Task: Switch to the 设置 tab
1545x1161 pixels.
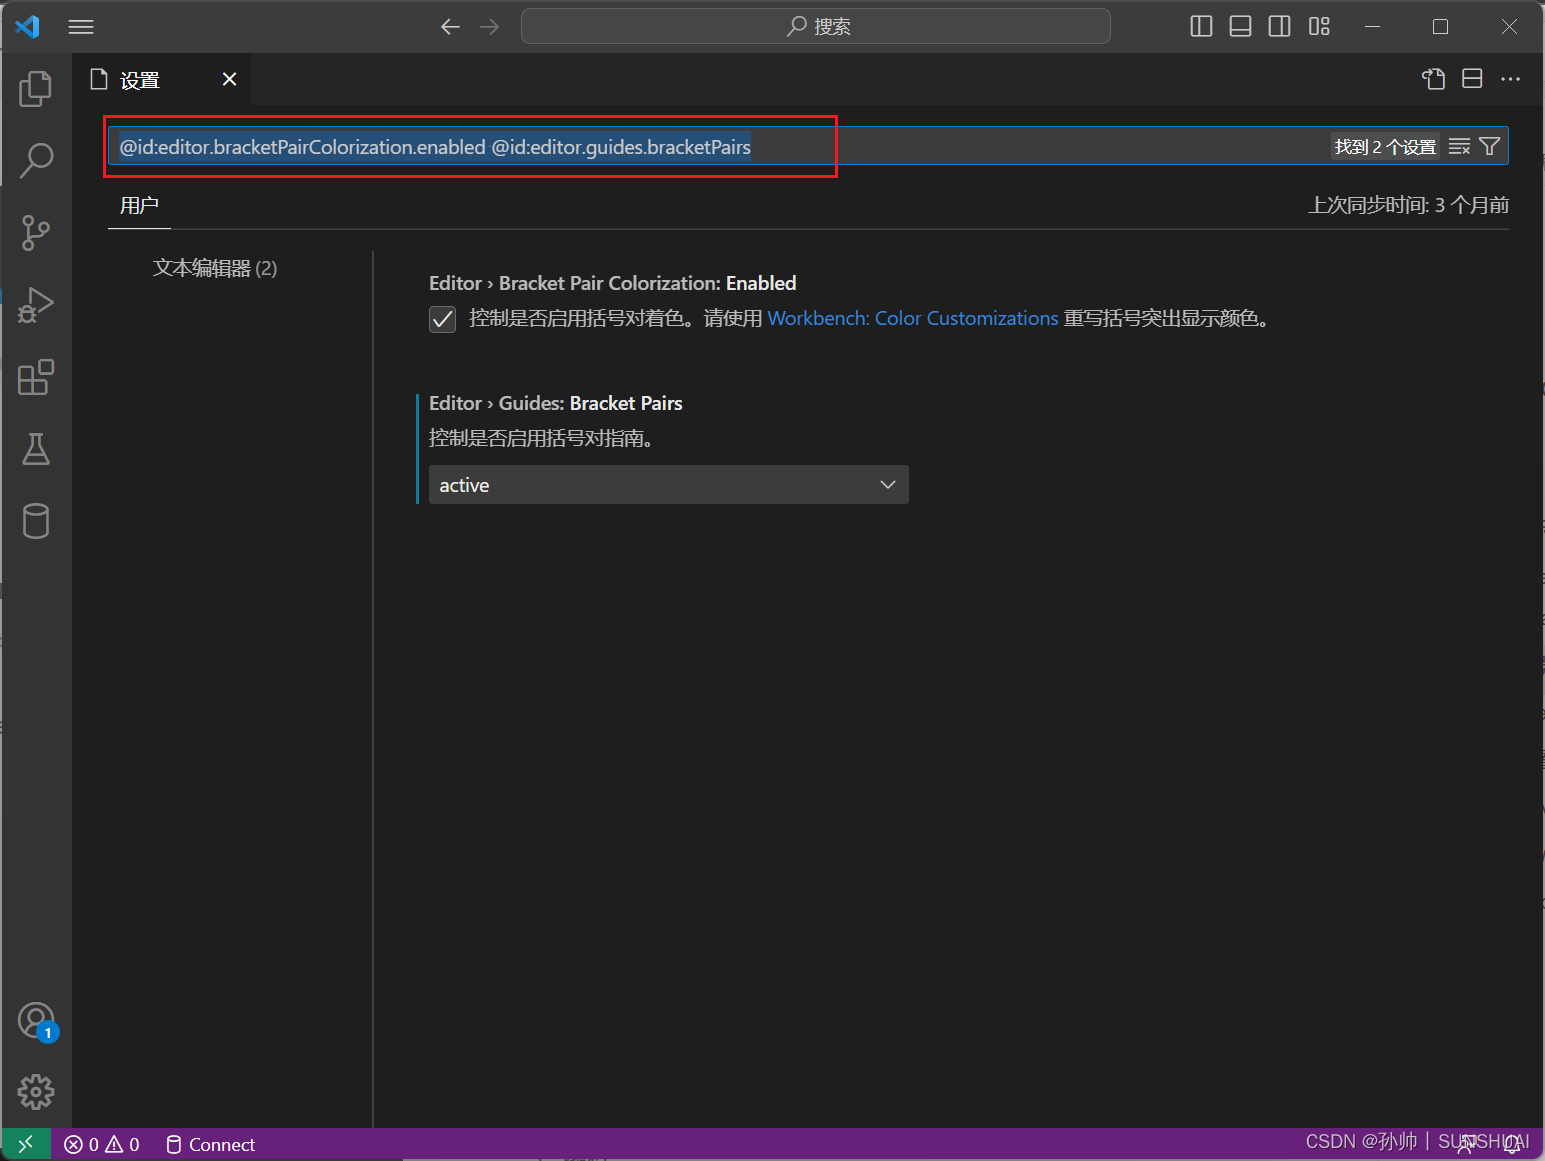Action: pos(142,79)
